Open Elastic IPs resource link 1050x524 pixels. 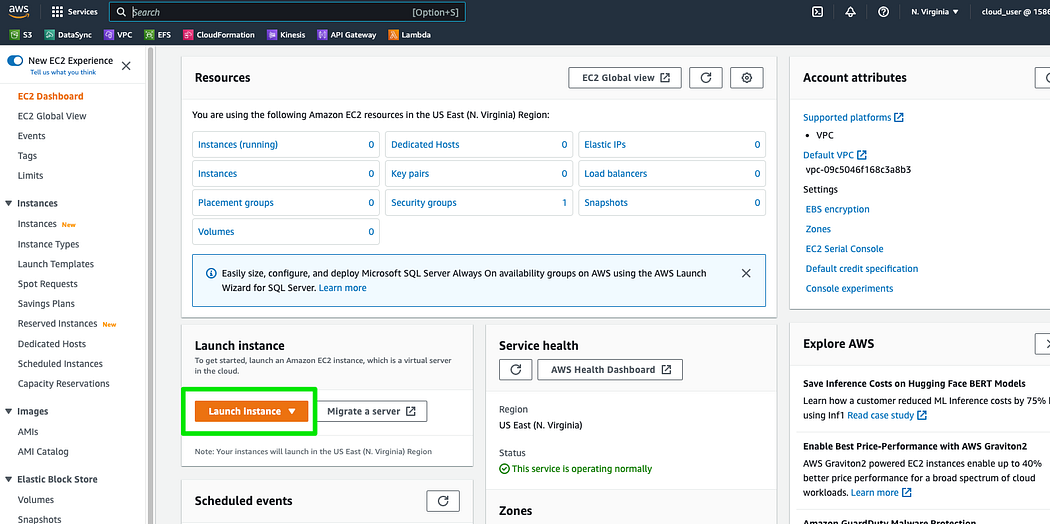605,145
